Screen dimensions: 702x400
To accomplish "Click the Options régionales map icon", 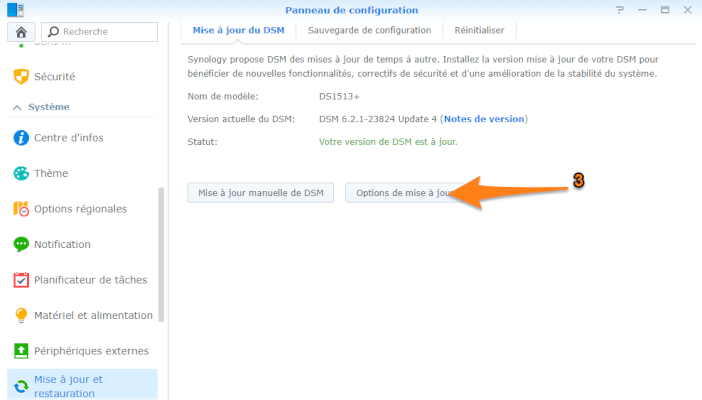I will coord(21,209).
